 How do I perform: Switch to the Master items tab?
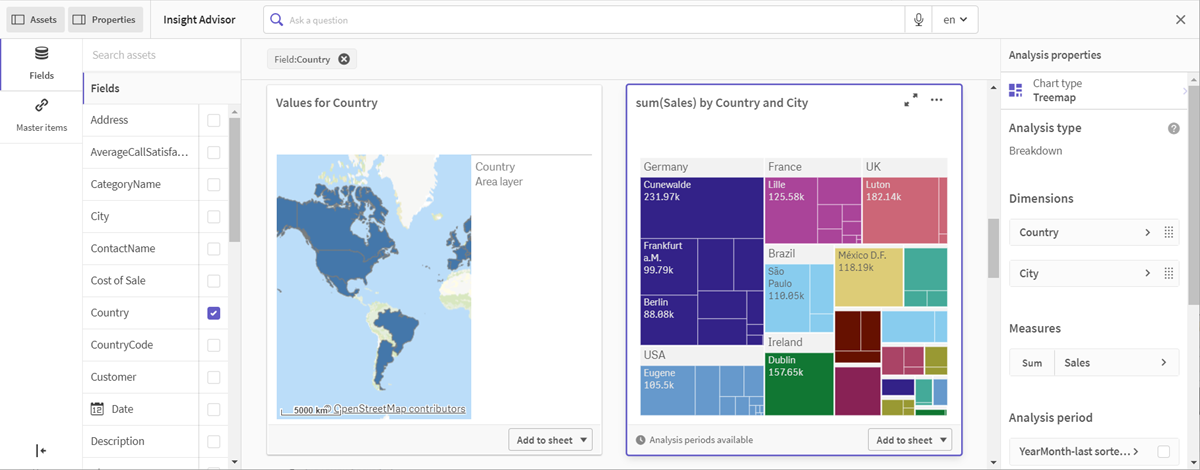tap(41, 115)
